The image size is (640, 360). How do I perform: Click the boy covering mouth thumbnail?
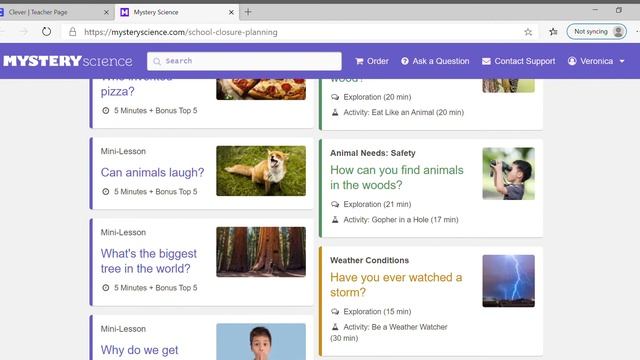pyautogui.click(x=261, y=342)
